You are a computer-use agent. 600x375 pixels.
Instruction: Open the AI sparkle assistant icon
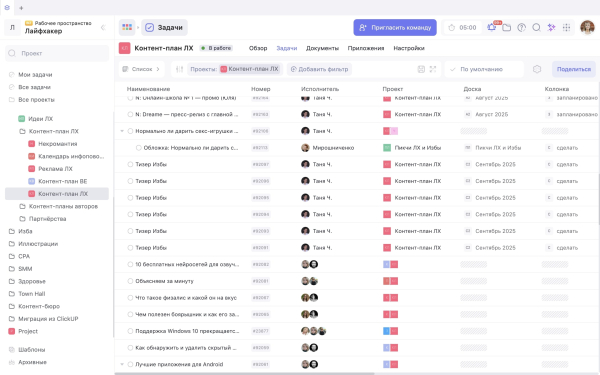coord(551,28)
